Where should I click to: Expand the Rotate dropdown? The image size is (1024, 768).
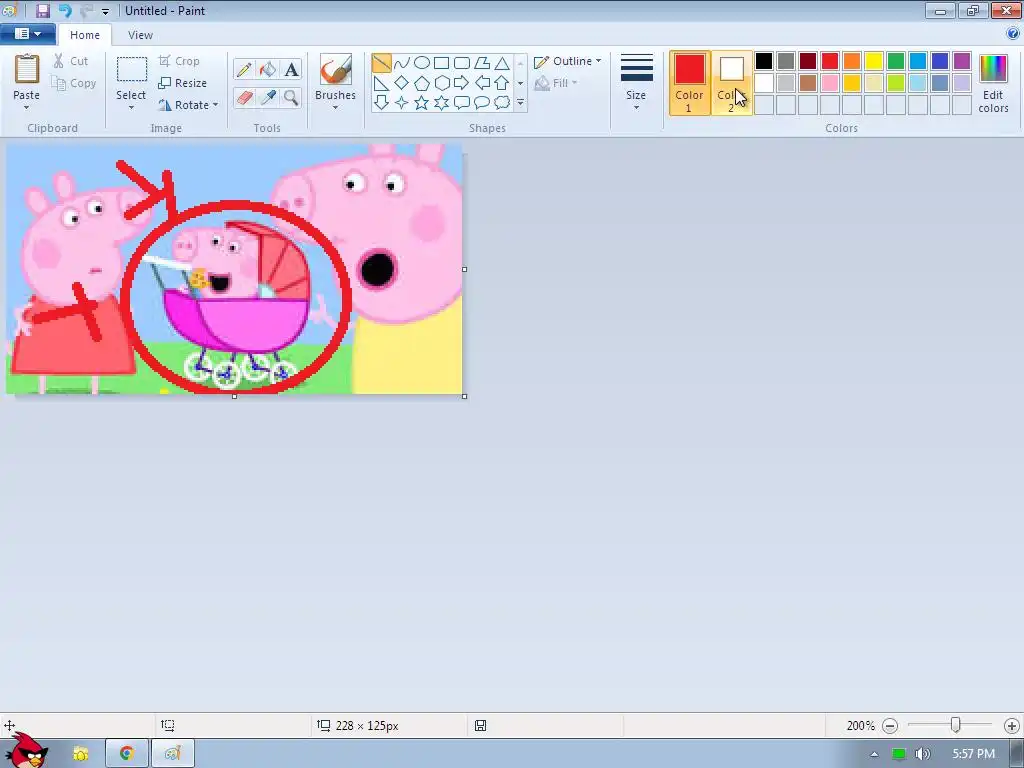[x=216, y=105]
